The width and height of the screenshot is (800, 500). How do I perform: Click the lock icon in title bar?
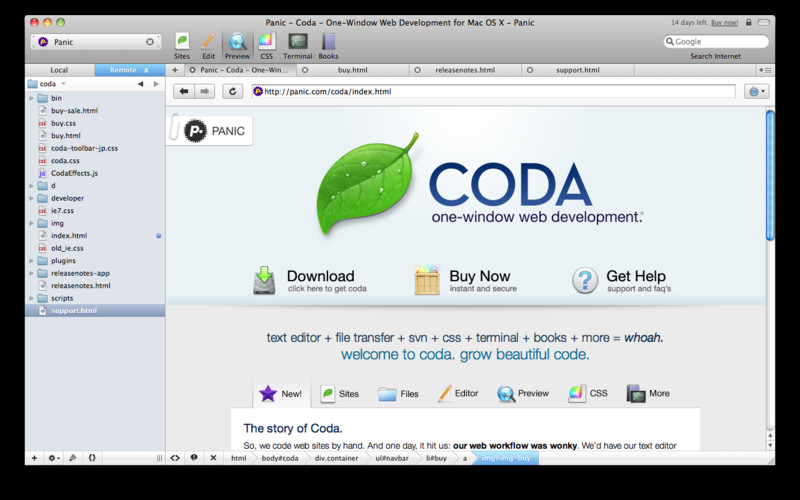[x=748, y=22]
